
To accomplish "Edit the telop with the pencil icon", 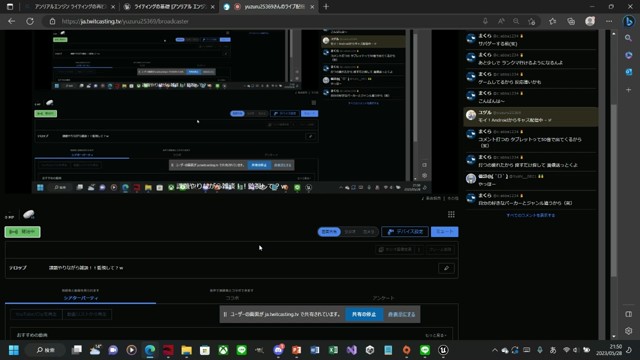I will click(446, 268).
